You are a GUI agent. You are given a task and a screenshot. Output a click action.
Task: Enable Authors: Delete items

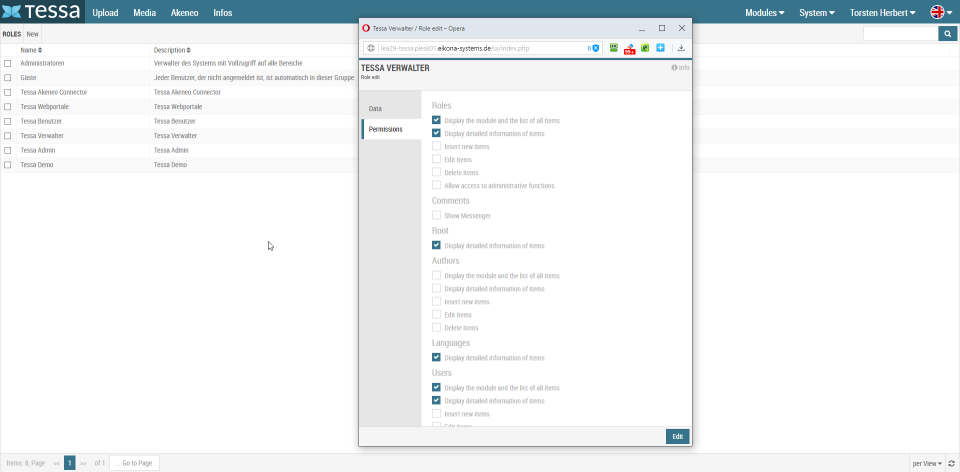pyautogui.click(x=437, y=328)
